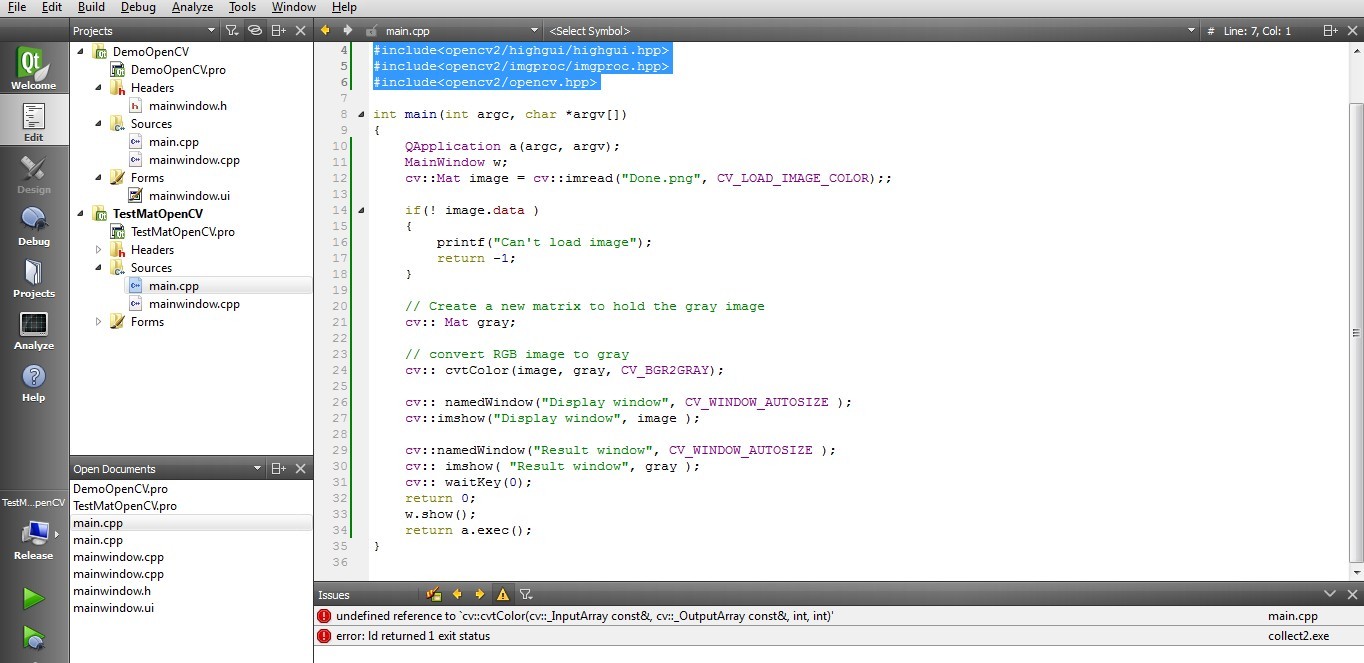Click the green Run button

click(34, 598)
